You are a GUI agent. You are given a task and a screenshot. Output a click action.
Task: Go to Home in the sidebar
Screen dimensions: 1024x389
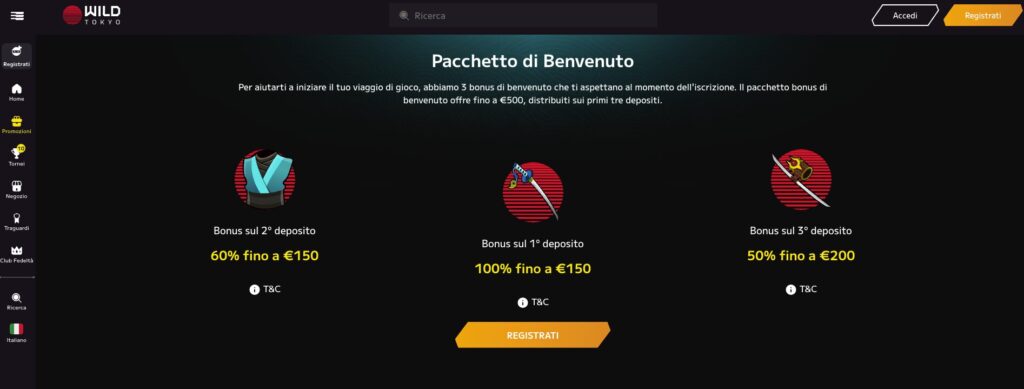pyautogui.click(x=17, y=92)
